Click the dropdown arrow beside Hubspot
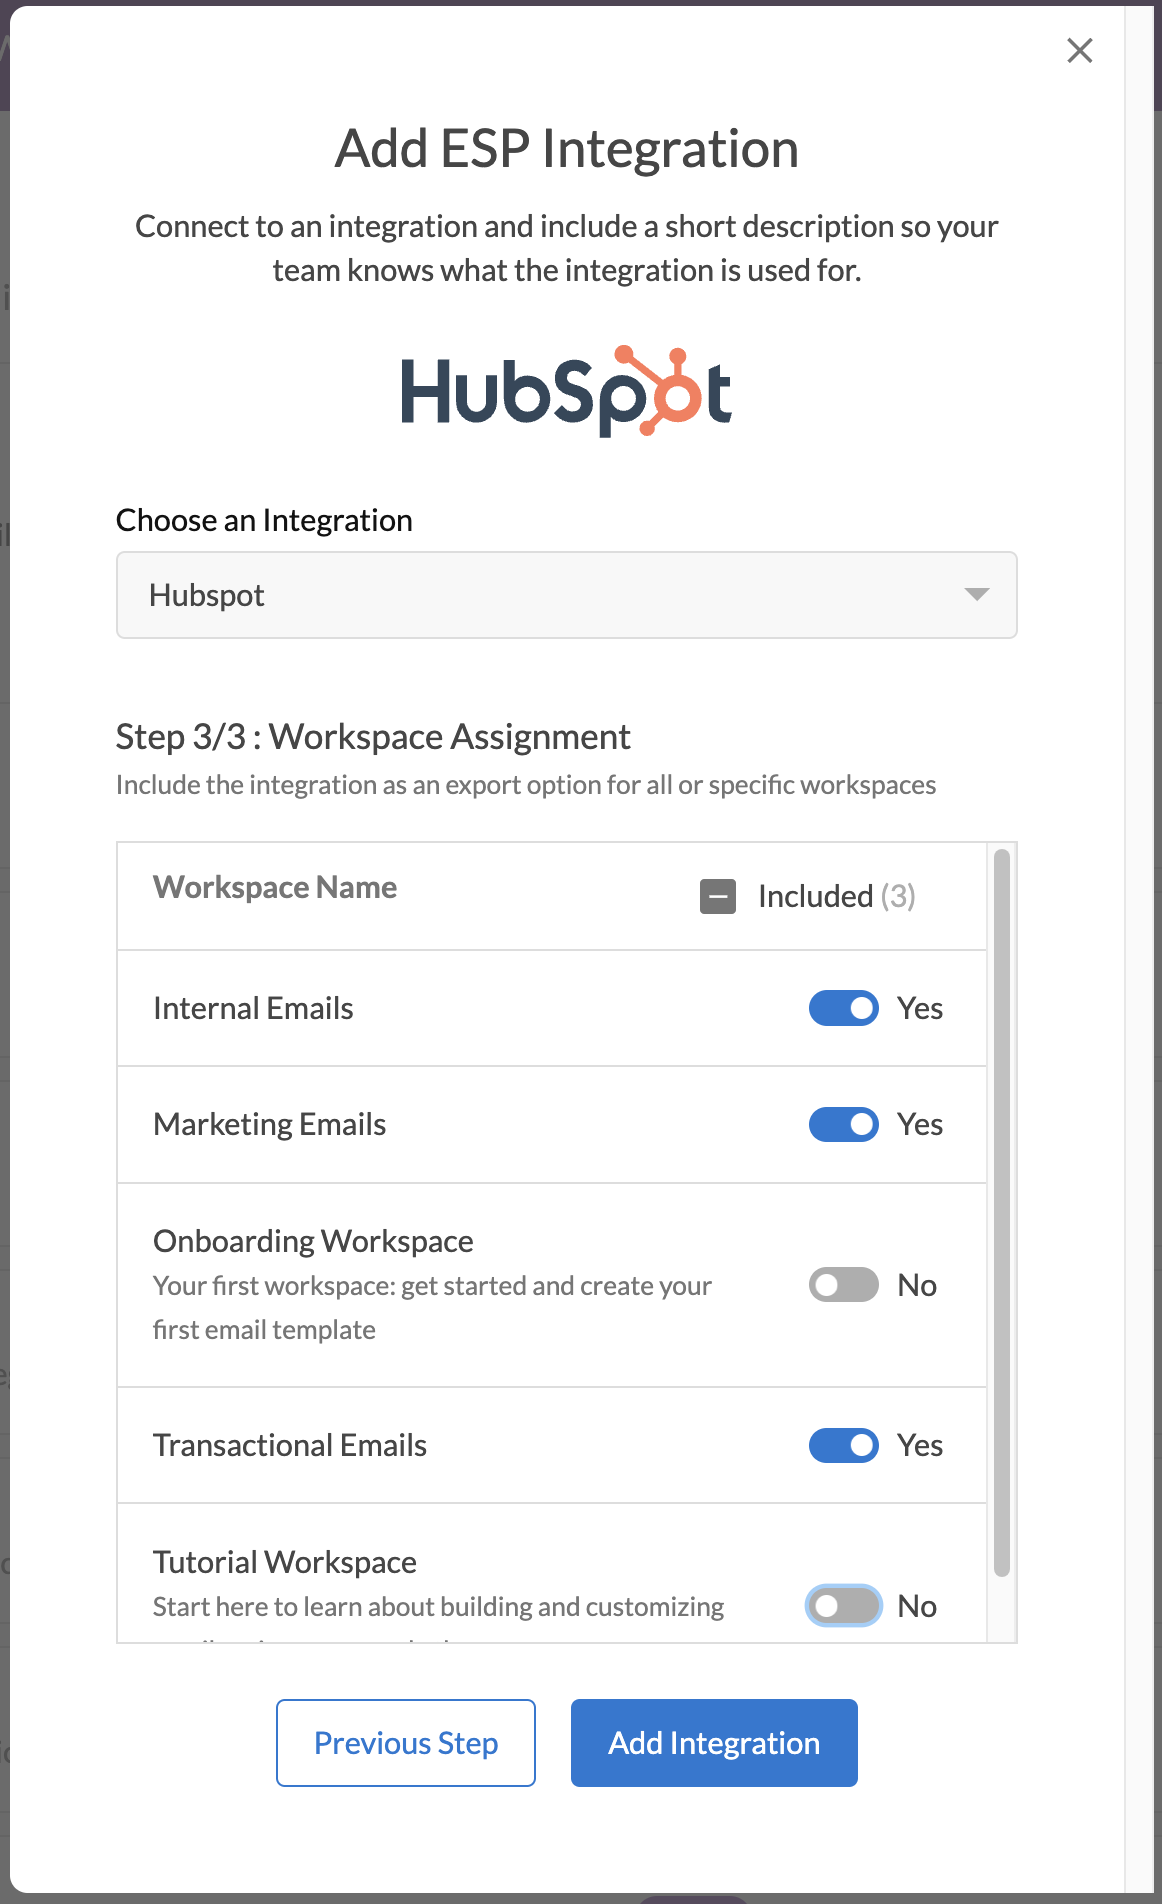Viewport: 1162px width, 1904px height. [x=976, y=595]
